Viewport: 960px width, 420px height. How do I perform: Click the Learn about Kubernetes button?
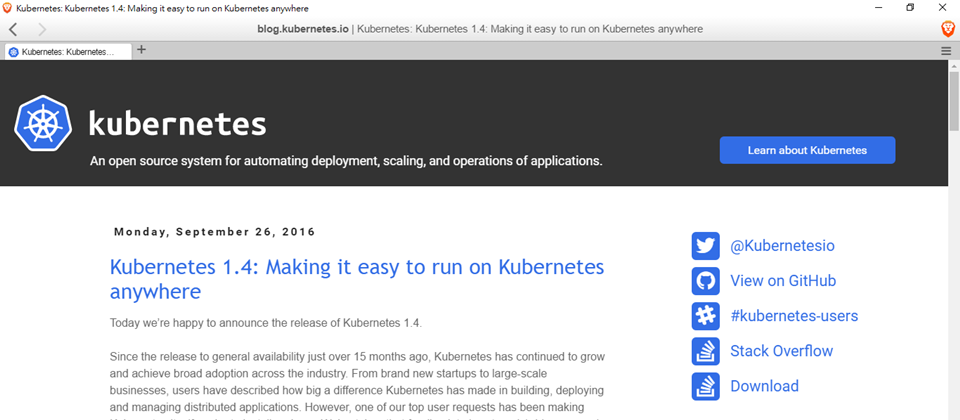click(x=807, y=150)
